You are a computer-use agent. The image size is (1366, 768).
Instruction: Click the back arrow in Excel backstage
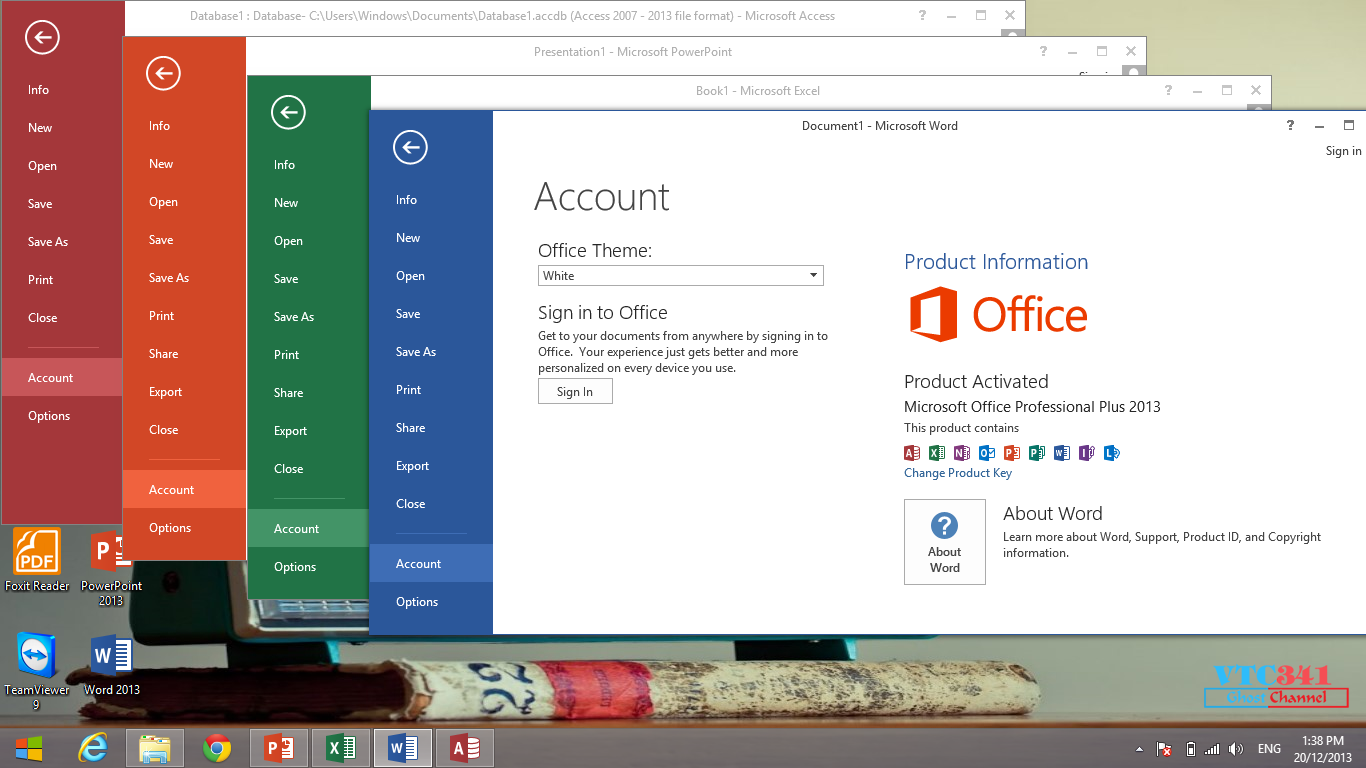tap(288, 112)
